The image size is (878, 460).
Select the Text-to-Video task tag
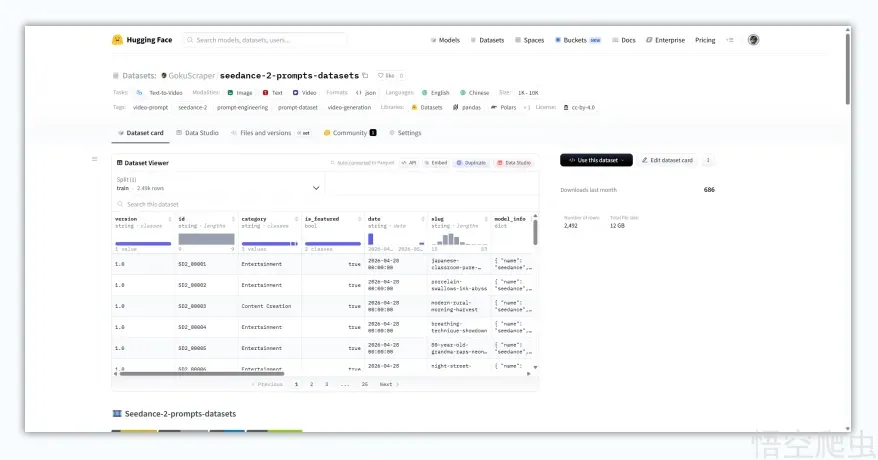coord(160,93)
